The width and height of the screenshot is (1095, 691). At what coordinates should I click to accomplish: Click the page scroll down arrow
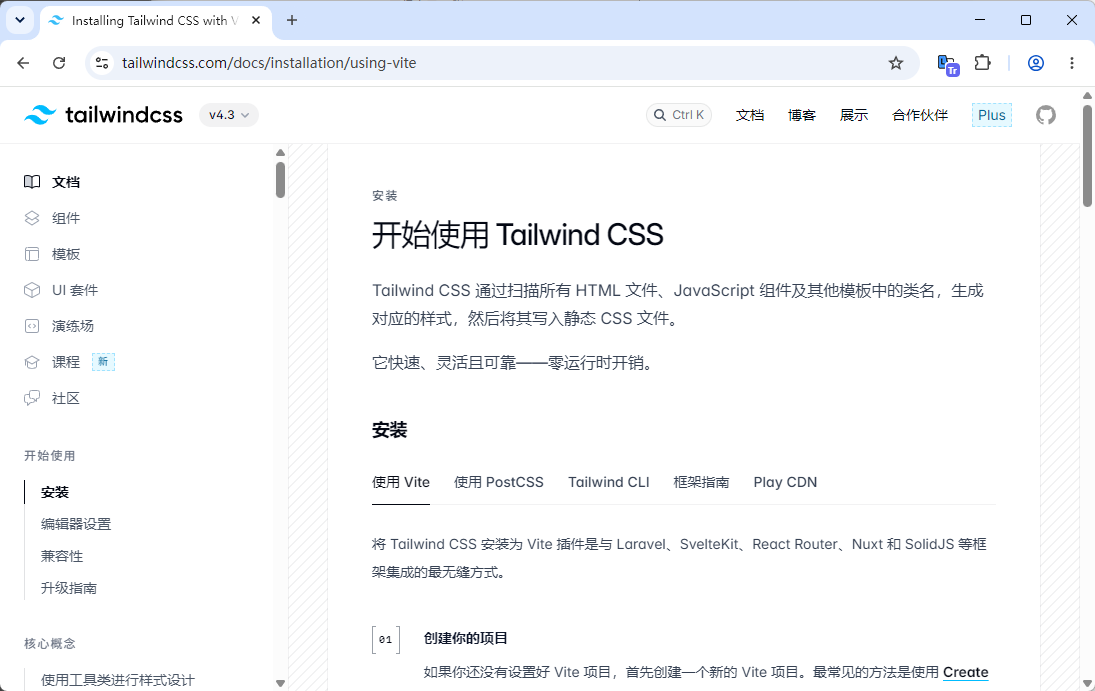(1087, 684)
